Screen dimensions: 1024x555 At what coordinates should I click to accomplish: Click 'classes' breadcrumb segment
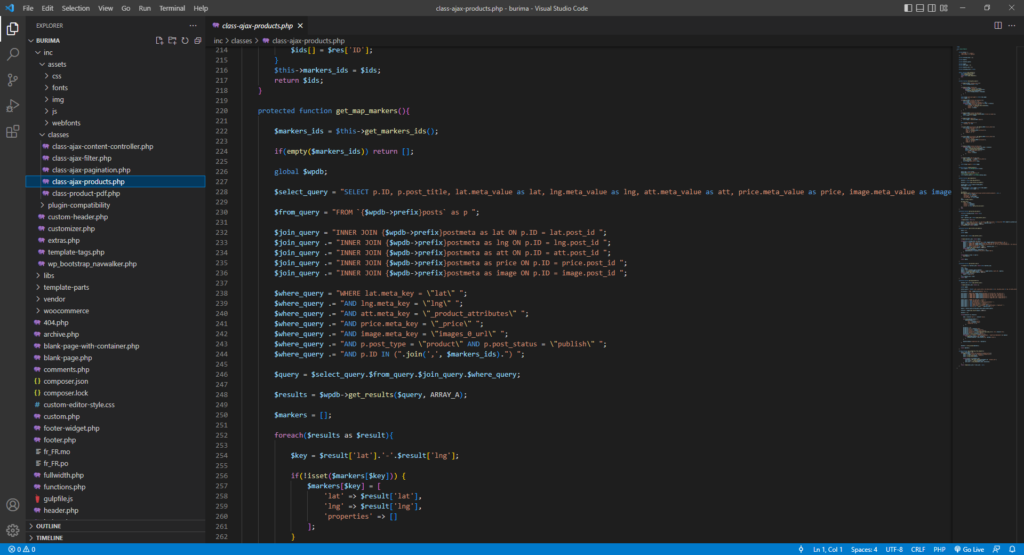point(241,40)
